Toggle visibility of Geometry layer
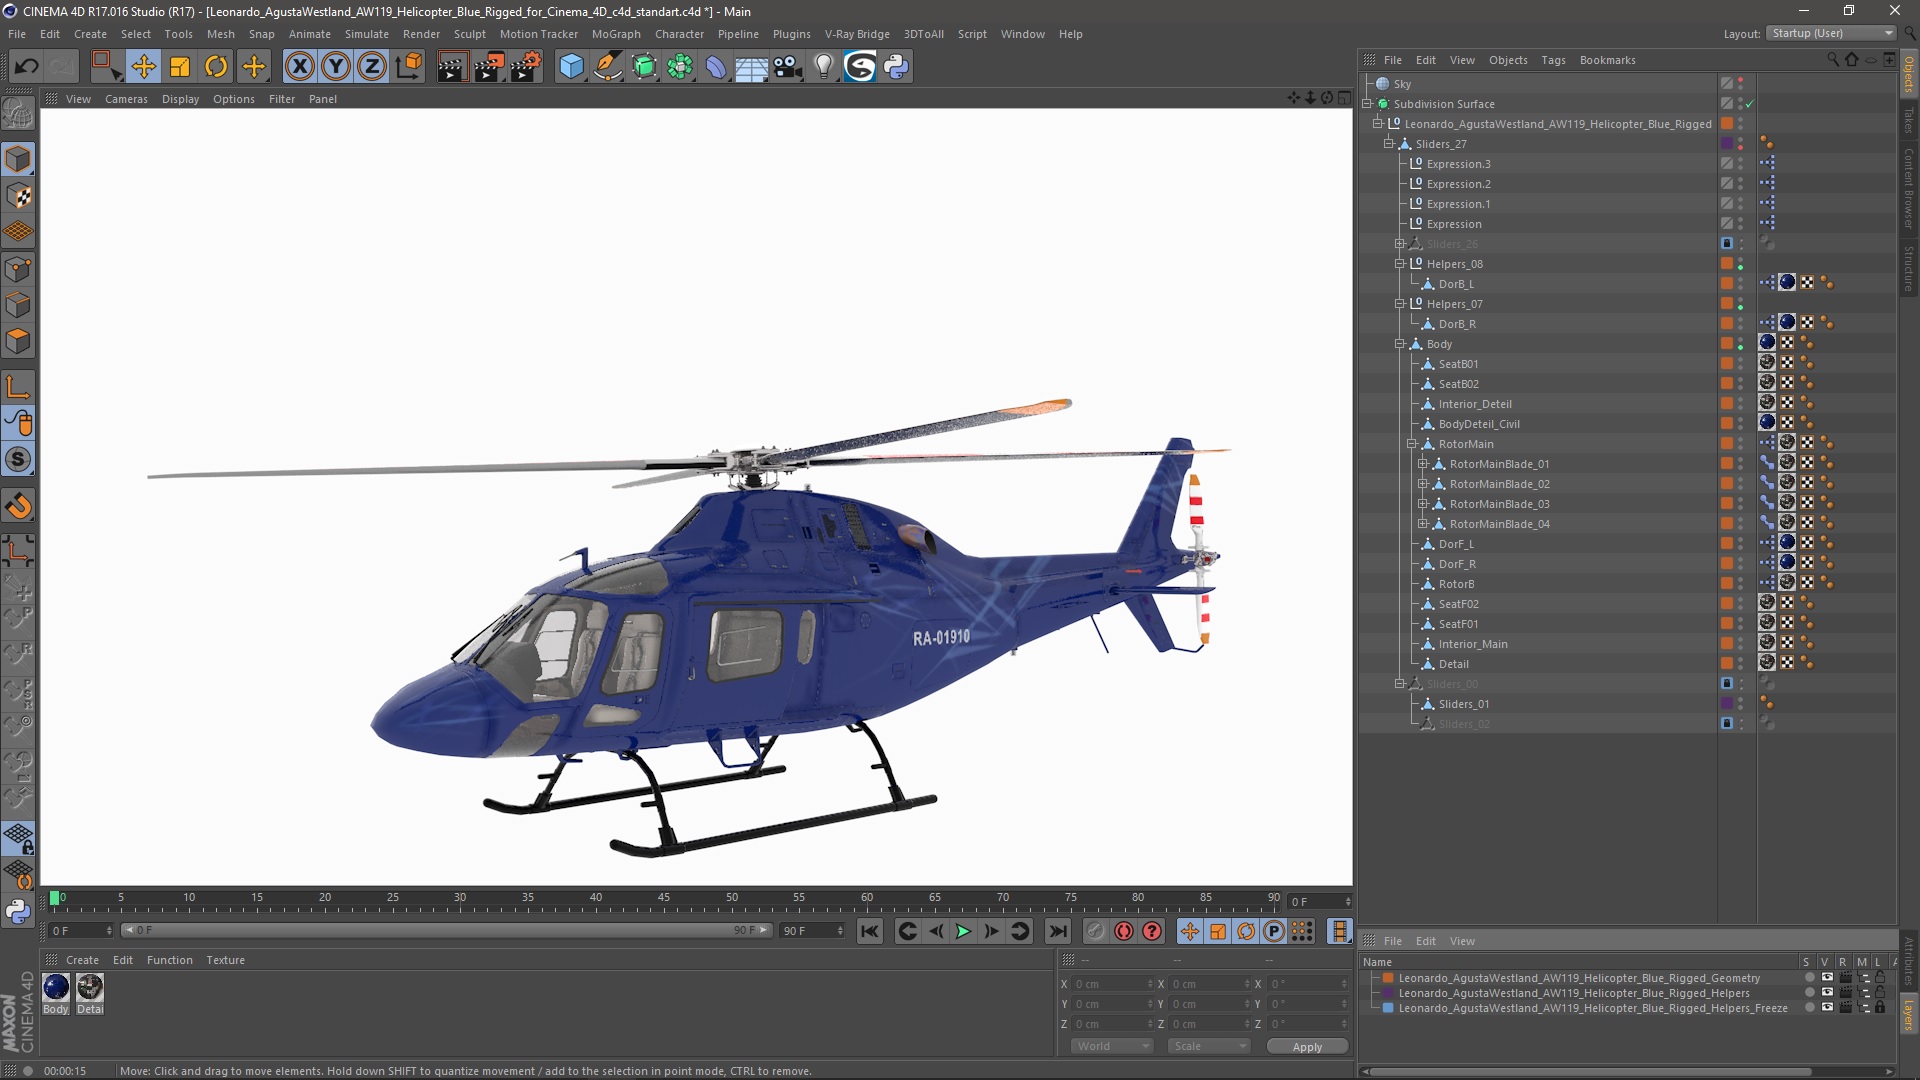 click(1827, 978)
